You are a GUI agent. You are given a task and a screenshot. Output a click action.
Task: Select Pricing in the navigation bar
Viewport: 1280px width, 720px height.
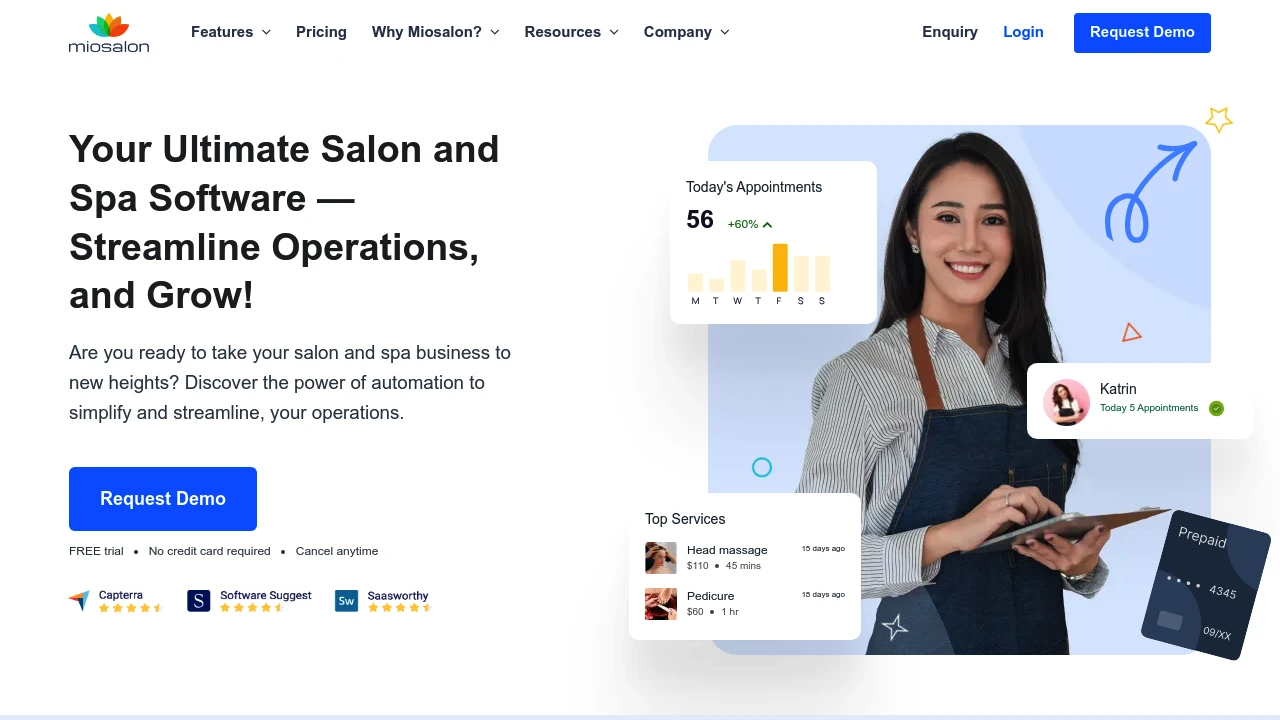321,32
